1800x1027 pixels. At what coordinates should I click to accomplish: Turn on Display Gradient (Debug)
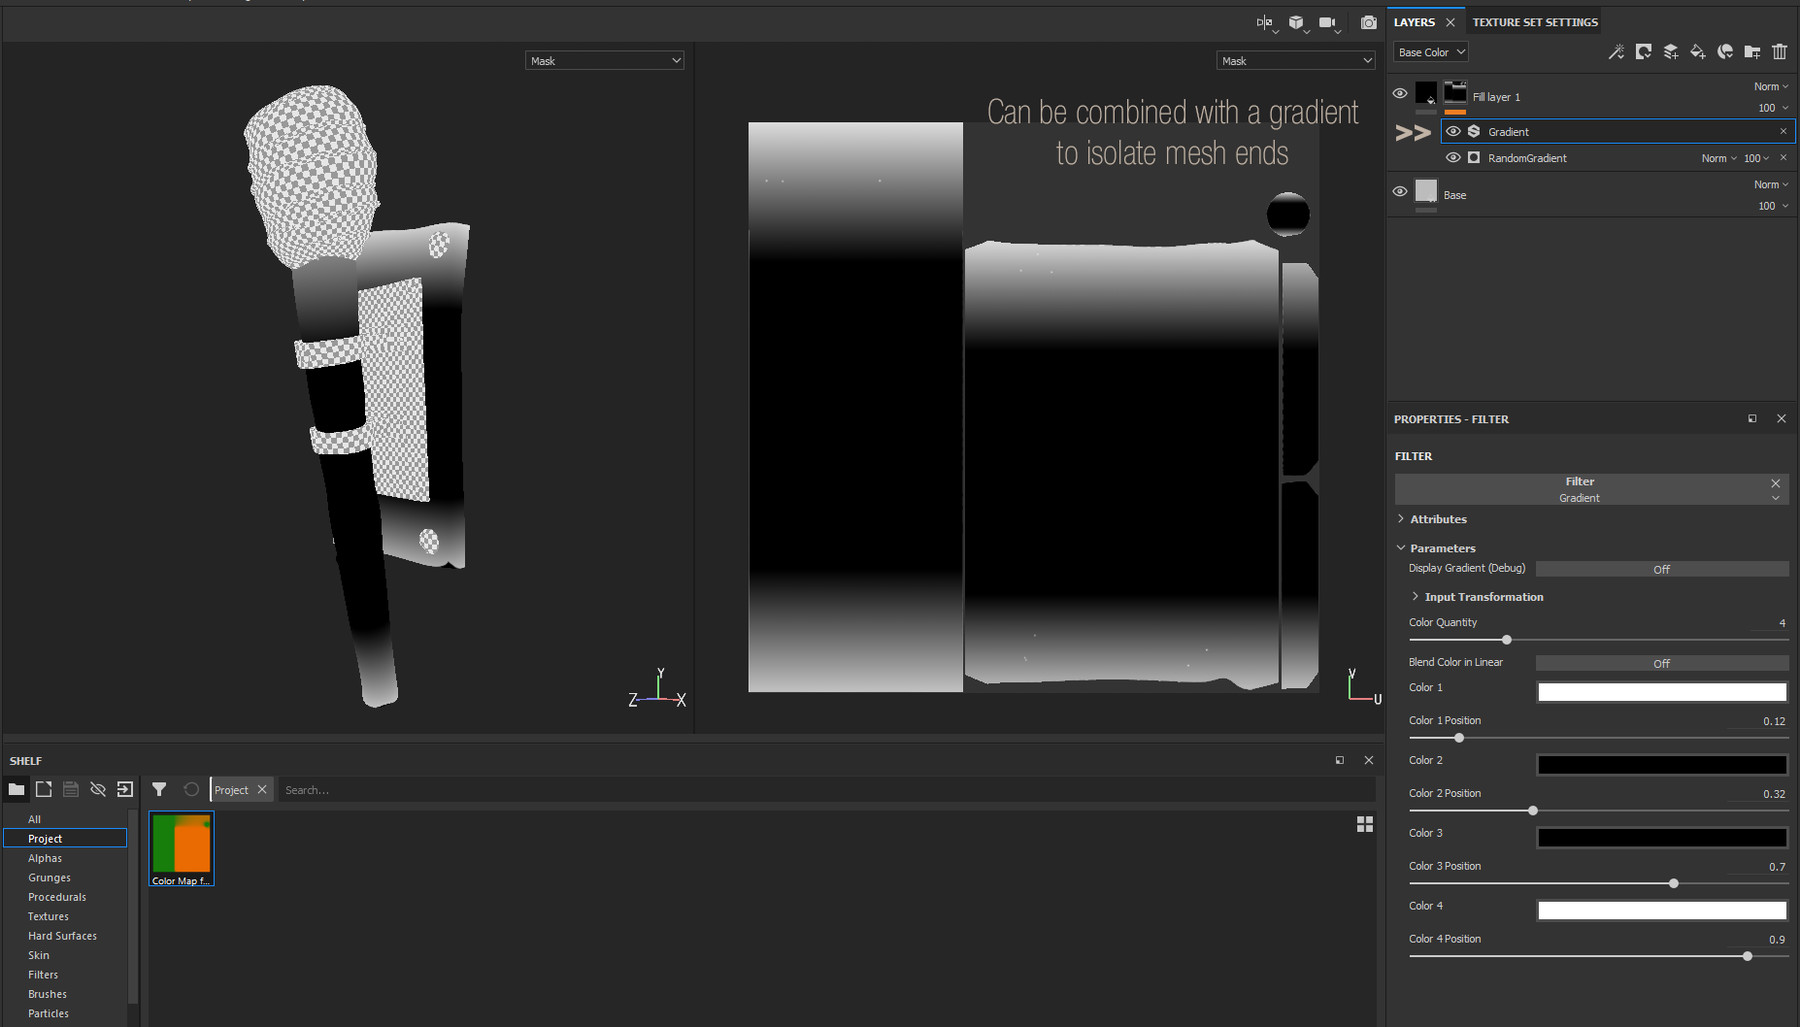pos(1661,568)
